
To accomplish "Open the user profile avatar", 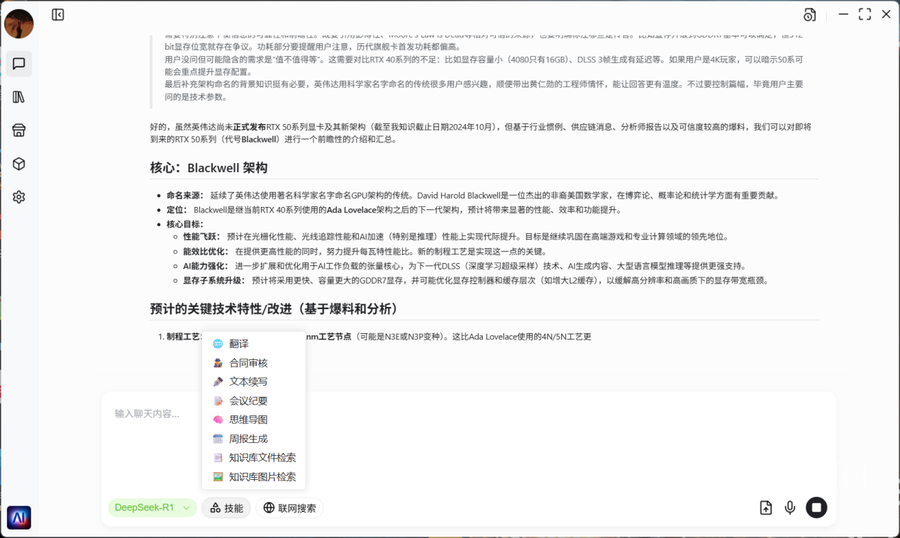I will pos(19,24).
